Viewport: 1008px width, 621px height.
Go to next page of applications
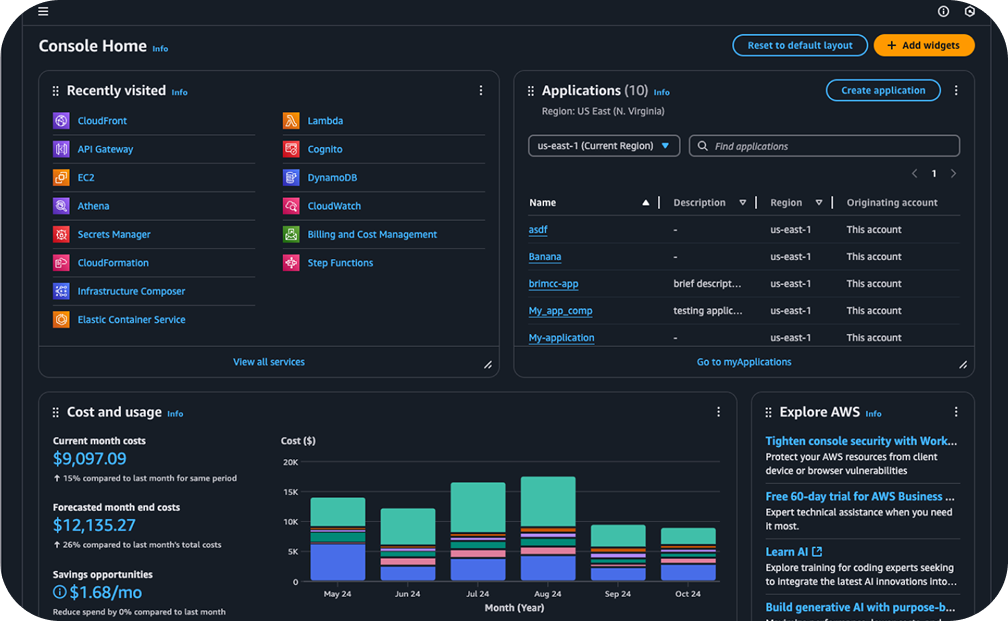point(953,174)
